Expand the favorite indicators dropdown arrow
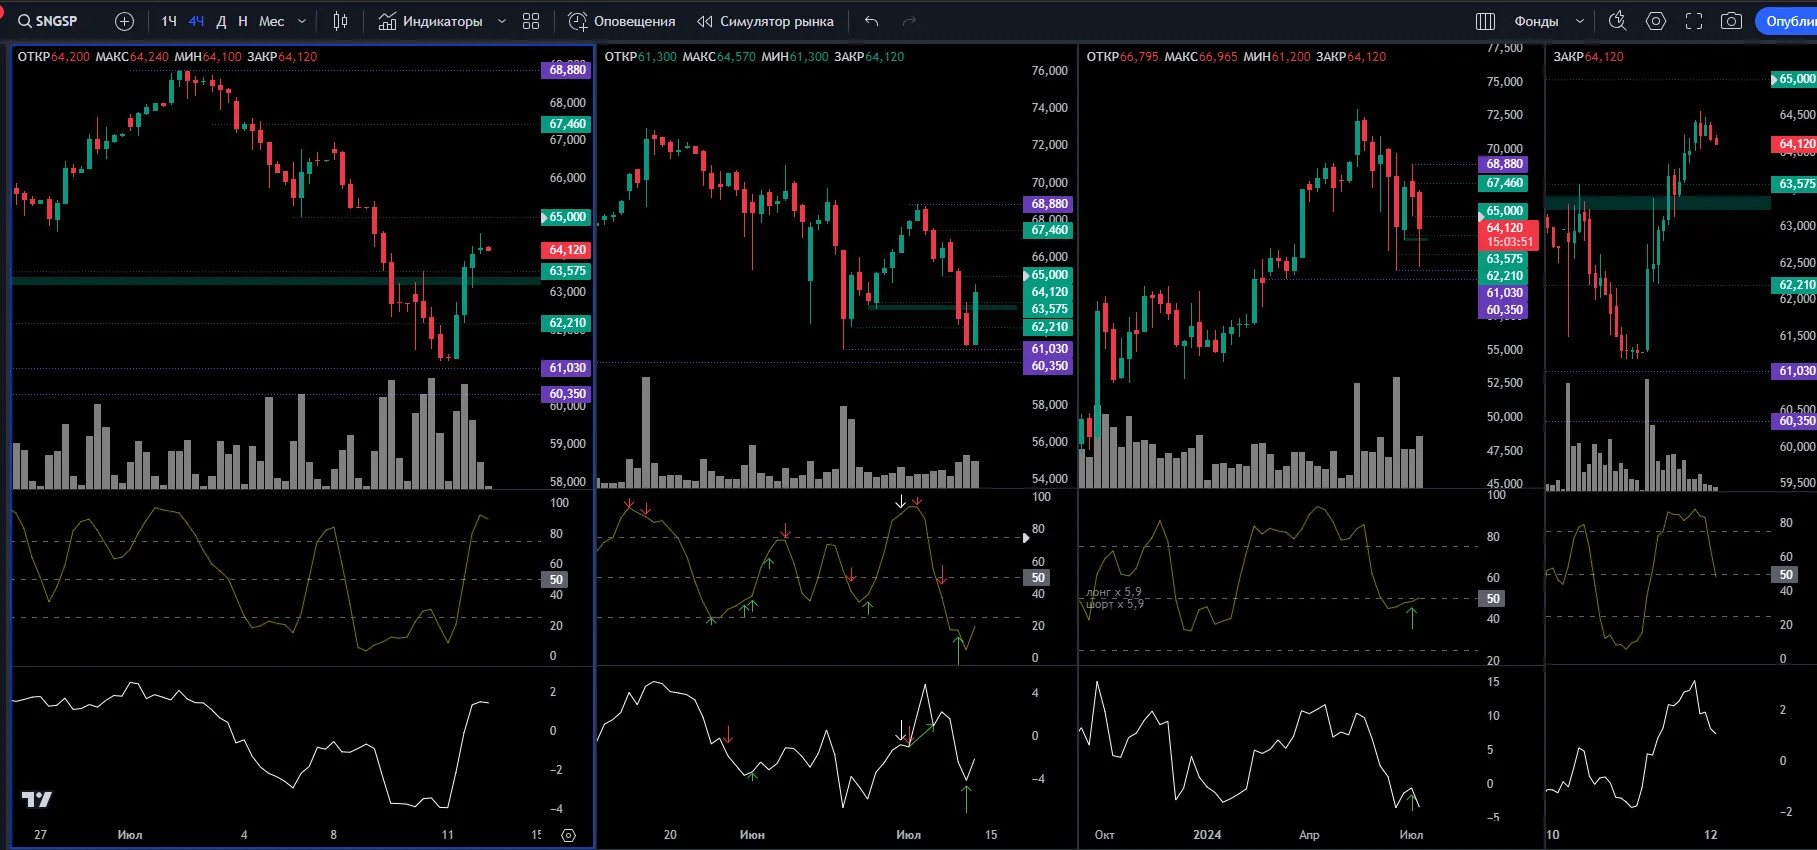Image resolution: width=1817 pixels, height=850 pixels. (502, 21)
